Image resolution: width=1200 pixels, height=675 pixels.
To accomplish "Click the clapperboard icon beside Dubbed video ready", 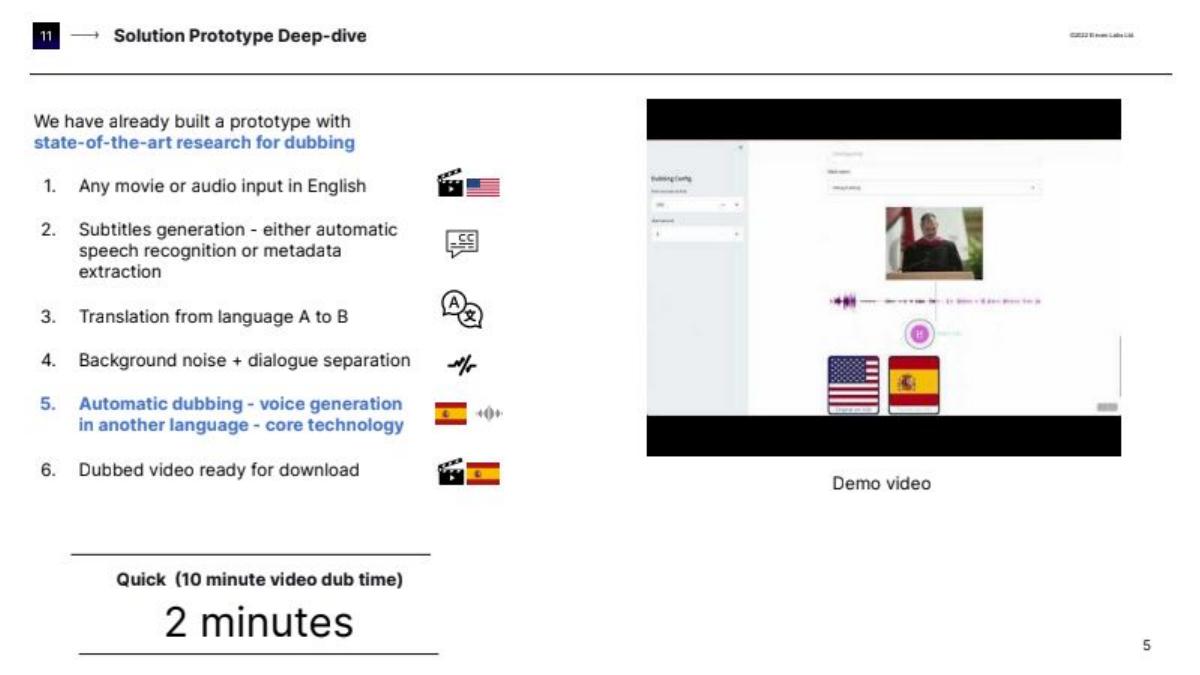I will point(452,471).
